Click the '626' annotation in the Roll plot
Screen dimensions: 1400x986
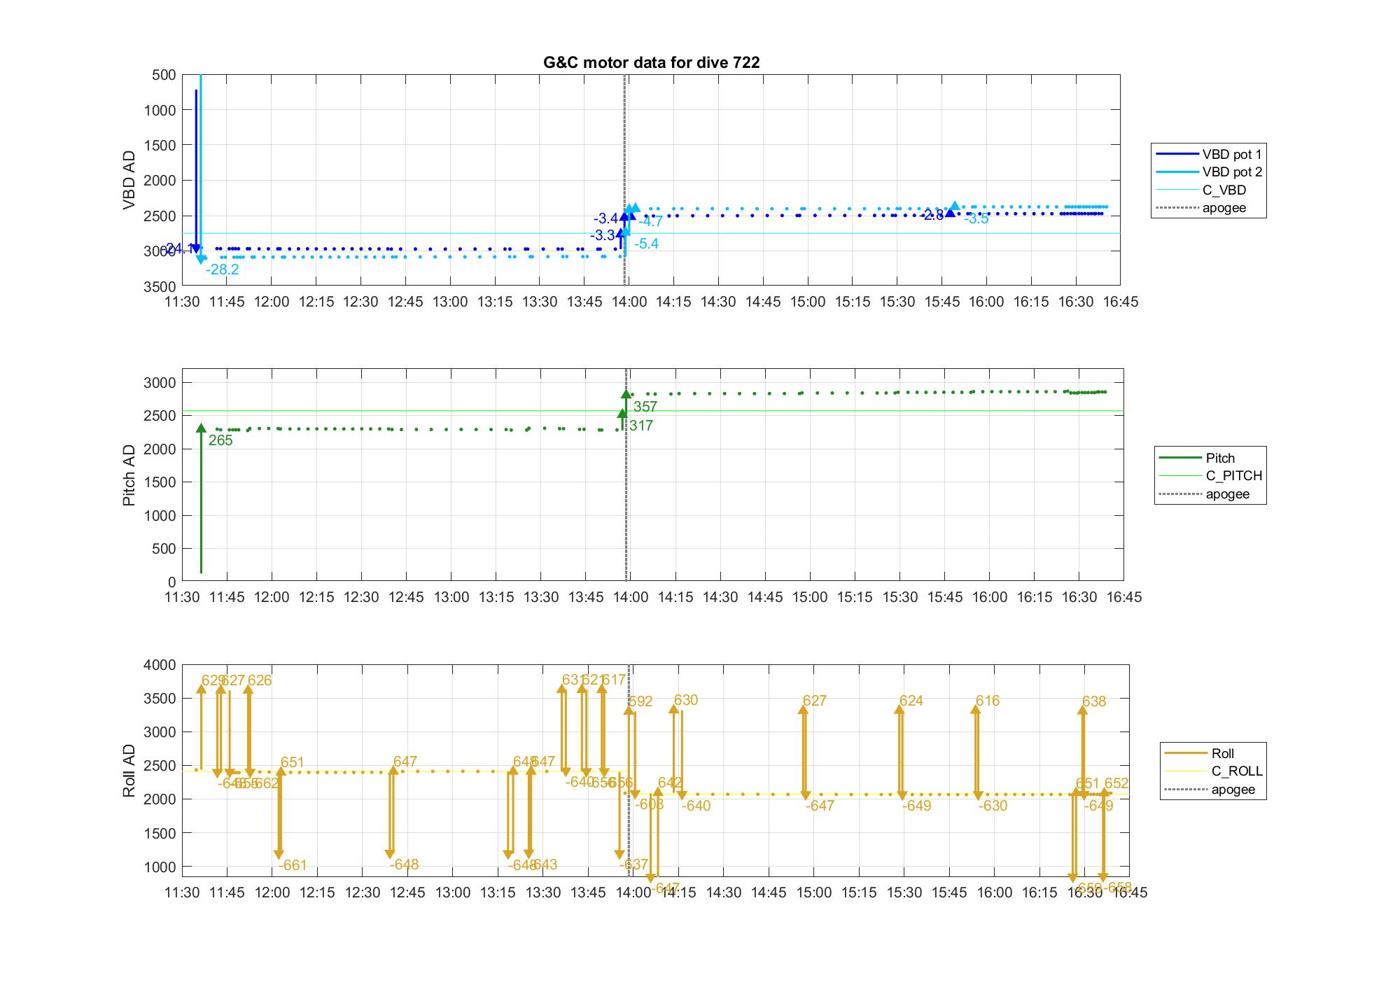[259, 681]
